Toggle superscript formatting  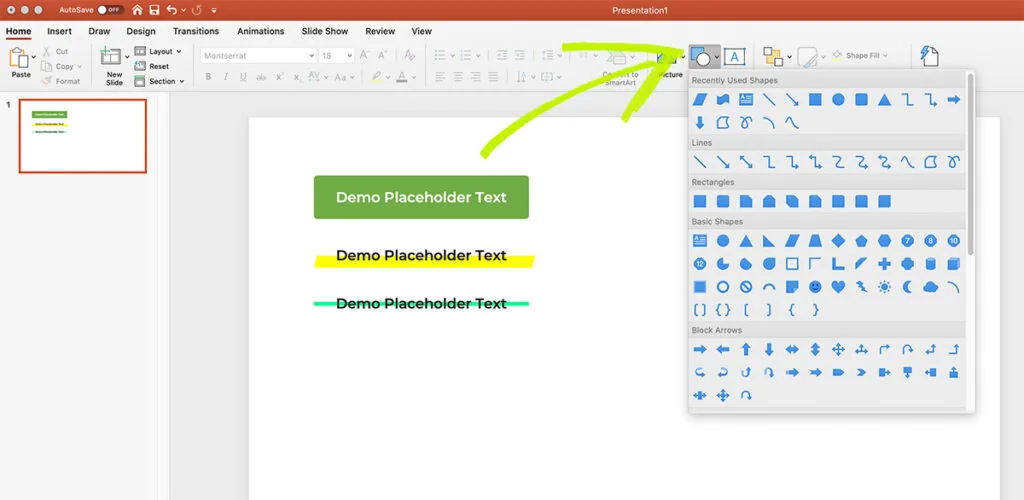(279, 77)
